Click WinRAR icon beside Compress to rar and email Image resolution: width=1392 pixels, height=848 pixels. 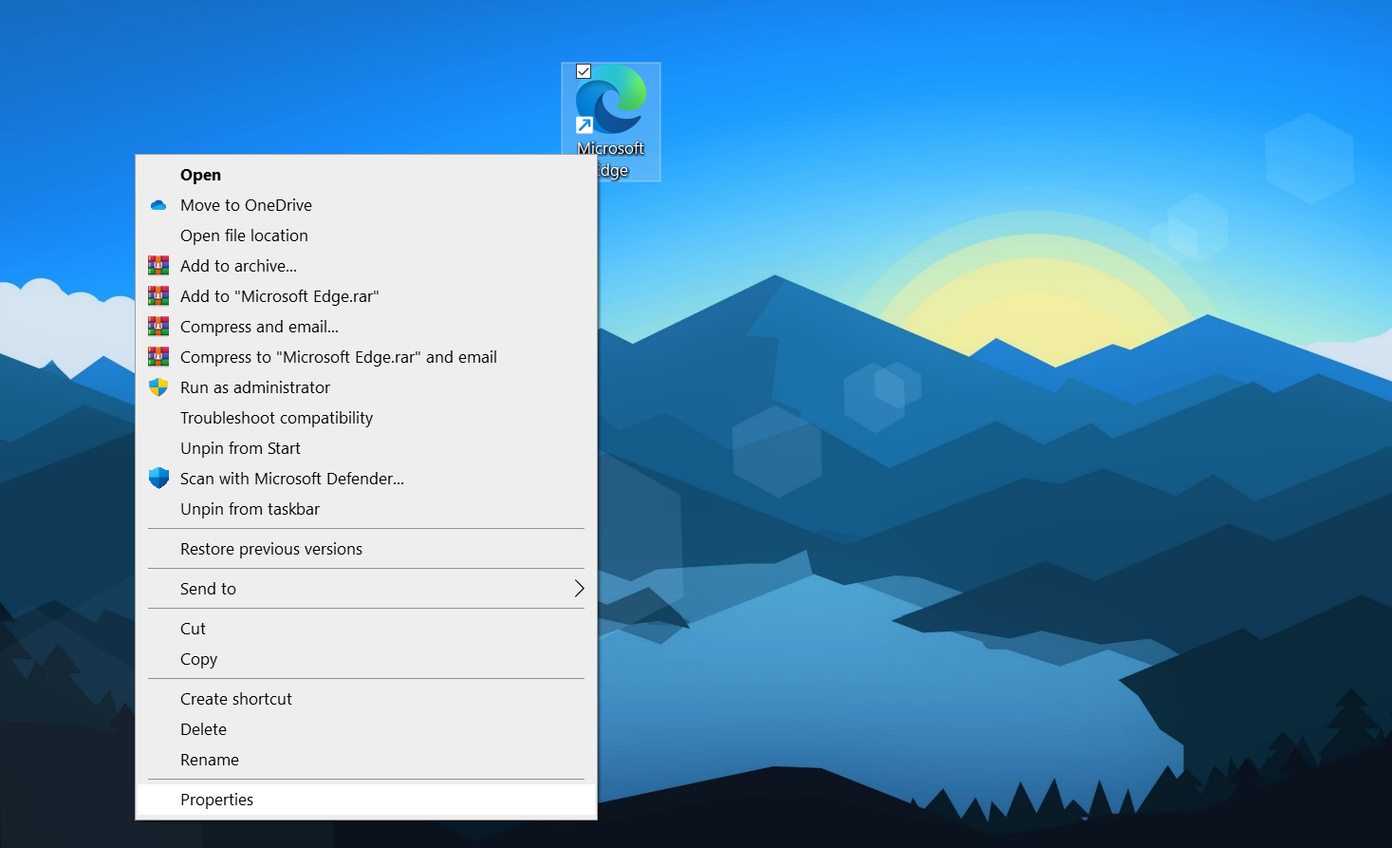point(158,357)
